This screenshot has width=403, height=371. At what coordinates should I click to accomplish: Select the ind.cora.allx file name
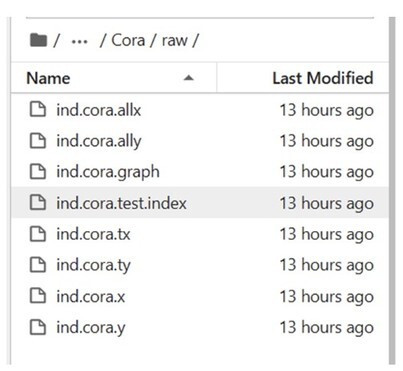[99, 110]
